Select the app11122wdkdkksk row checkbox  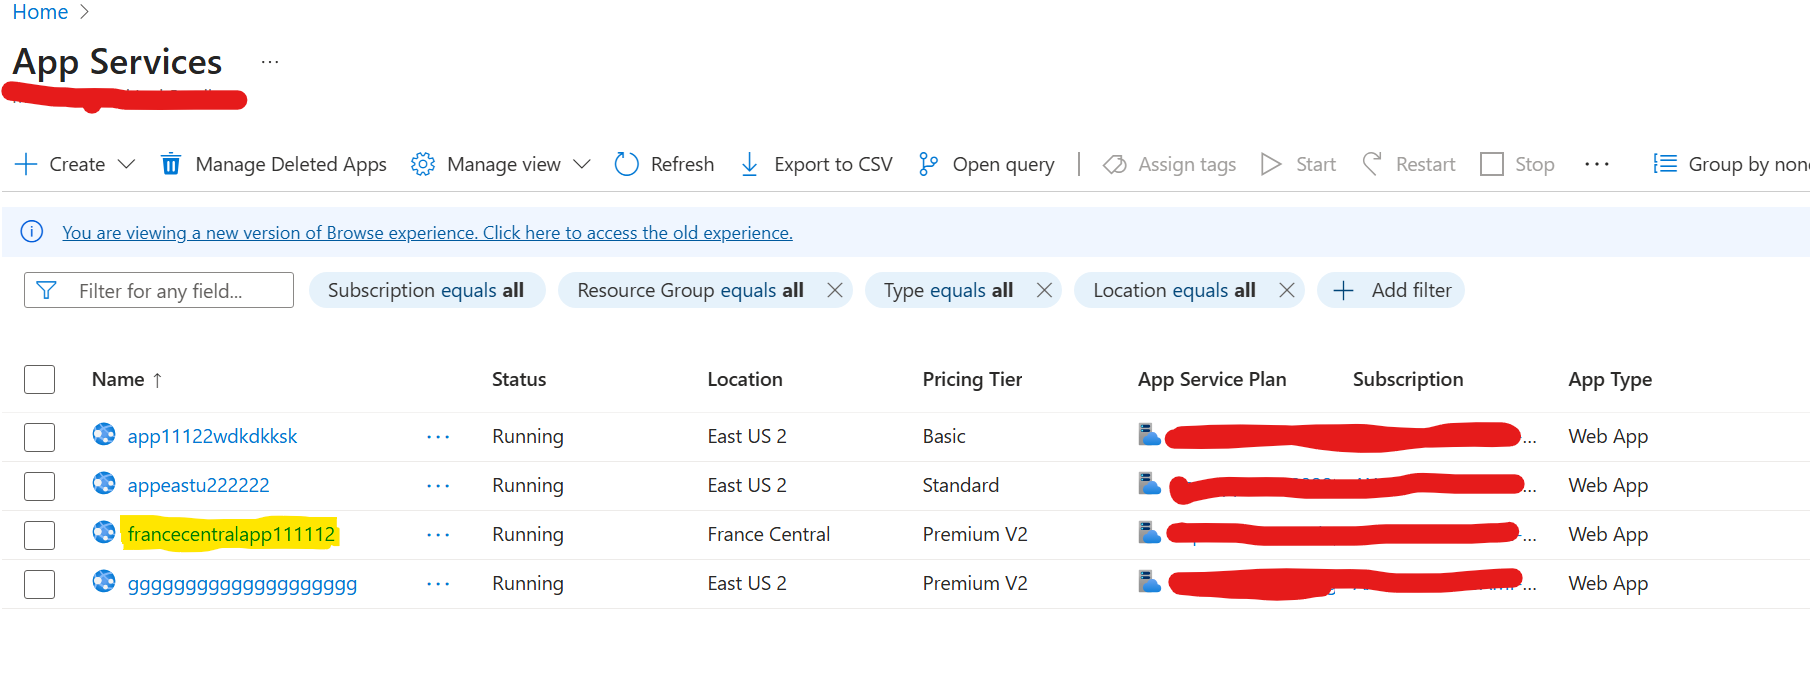click(x=39, y=437)
